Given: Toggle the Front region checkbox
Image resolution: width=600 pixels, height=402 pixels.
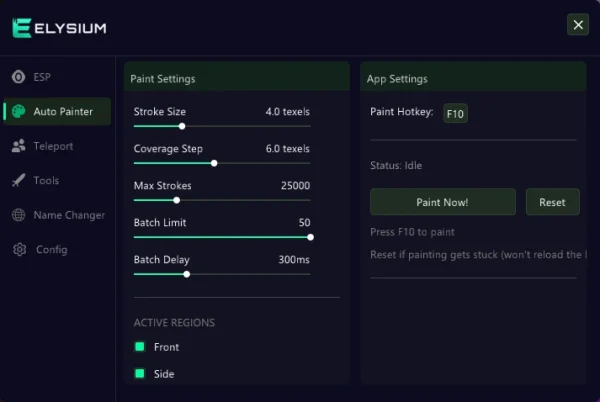Looking at the screenshot, I should point(140,347).
